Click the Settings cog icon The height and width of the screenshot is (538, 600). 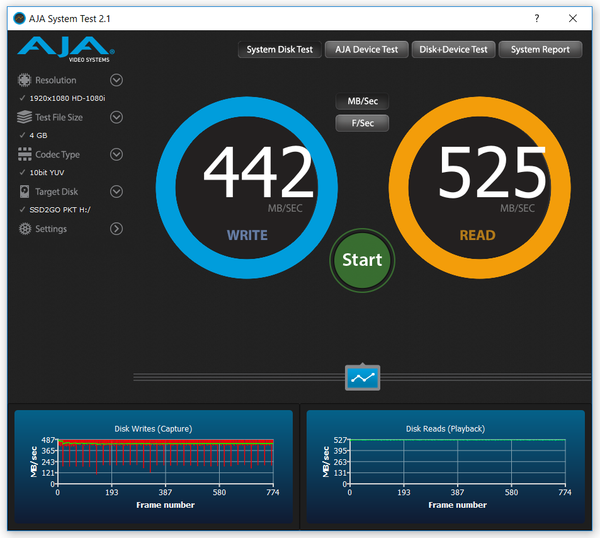[x=25, y=228]
